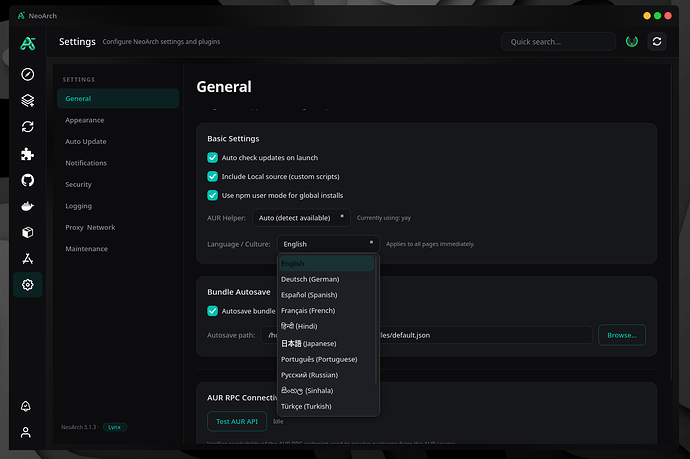Viewport: 690px width, 459px height.
Task: Choose Português (Portuguese) language option
Action: [327, 360]
